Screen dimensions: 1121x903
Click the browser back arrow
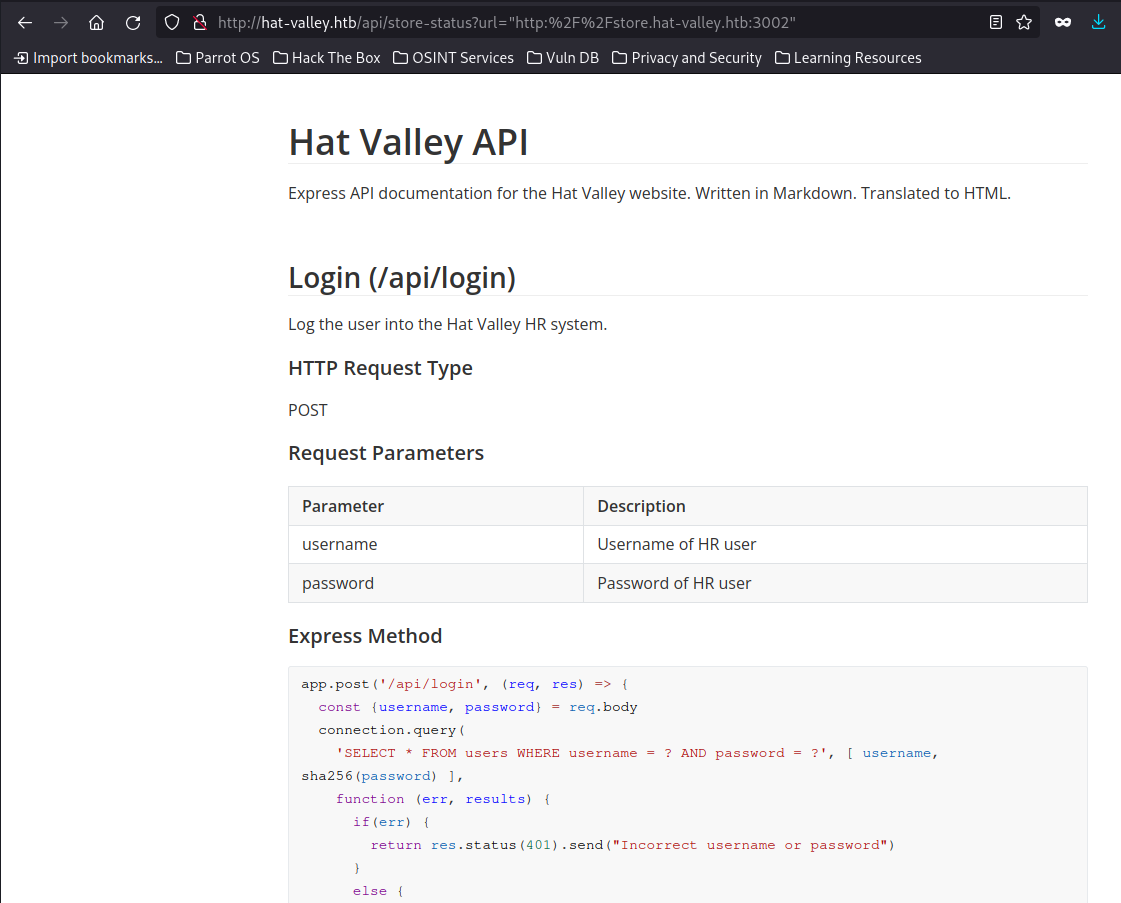(x=25, y=22)
